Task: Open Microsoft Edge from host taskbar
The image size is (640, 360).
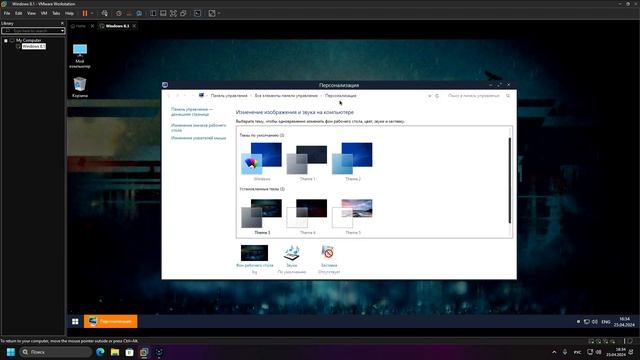Action: pyautogui.click(x=100, y=352)
